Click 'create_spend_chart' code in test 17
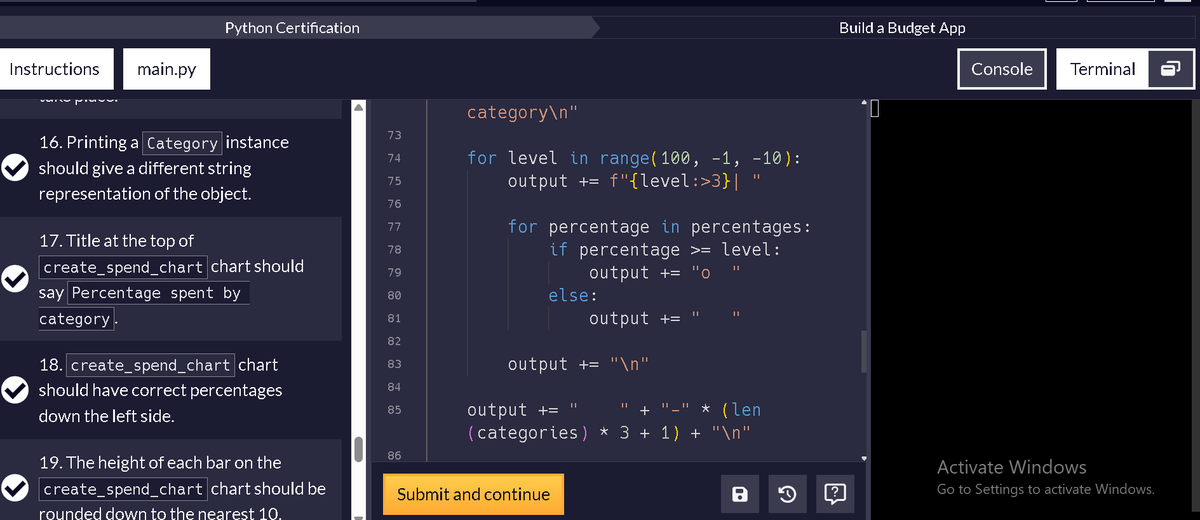This screenshot has height=520, width=1200. tap(123, 267)
